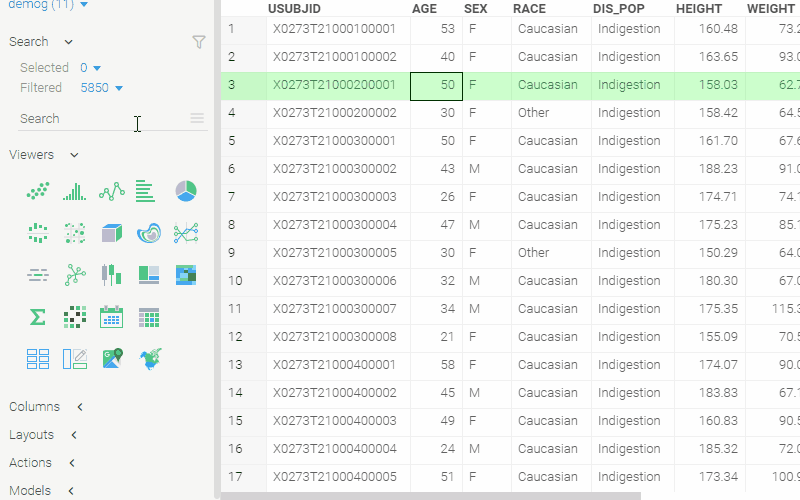The image size is (800, 500).
Task: Open the Filtered 5850 dropdown
Action: 119,89
